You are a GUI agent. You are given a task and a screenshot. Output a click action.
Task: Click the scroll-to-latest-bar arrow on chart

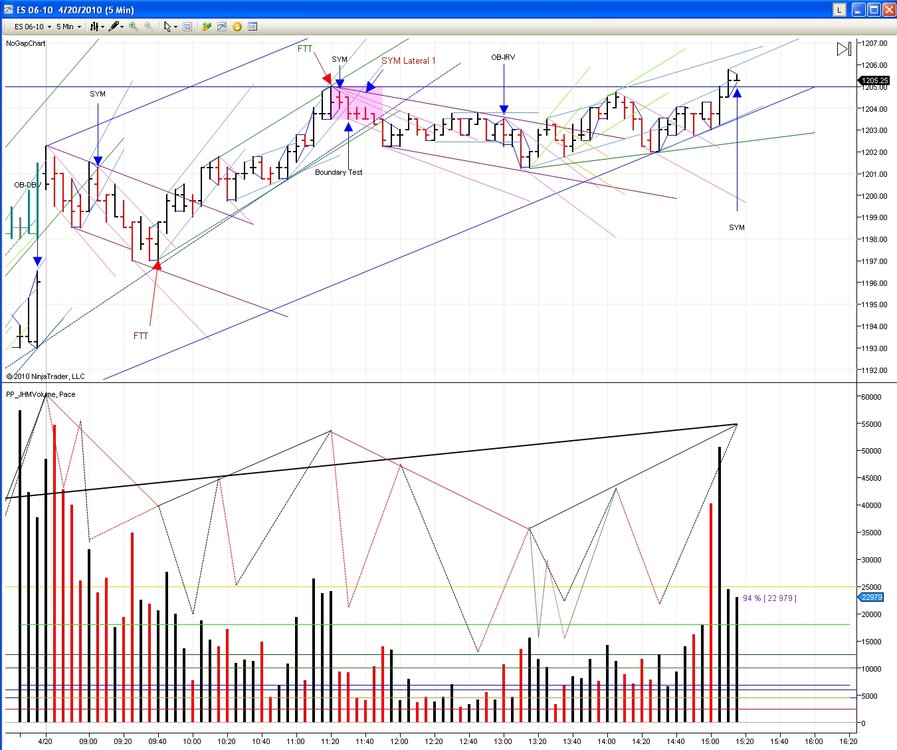tap(844, 49)
